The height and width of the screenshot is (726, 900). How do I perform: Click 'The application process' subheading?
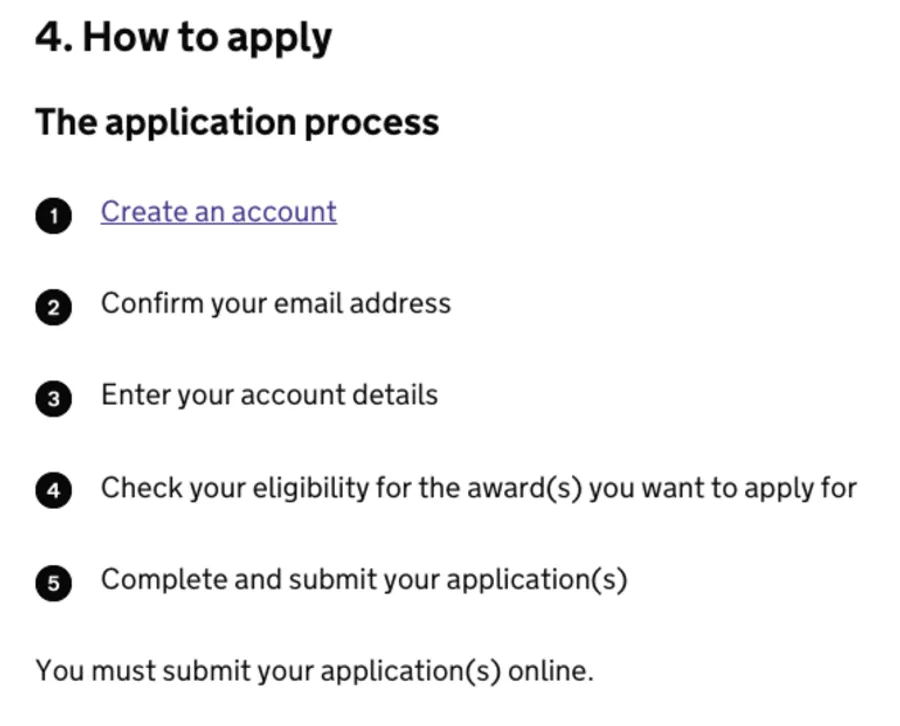(x=237, y=122)
